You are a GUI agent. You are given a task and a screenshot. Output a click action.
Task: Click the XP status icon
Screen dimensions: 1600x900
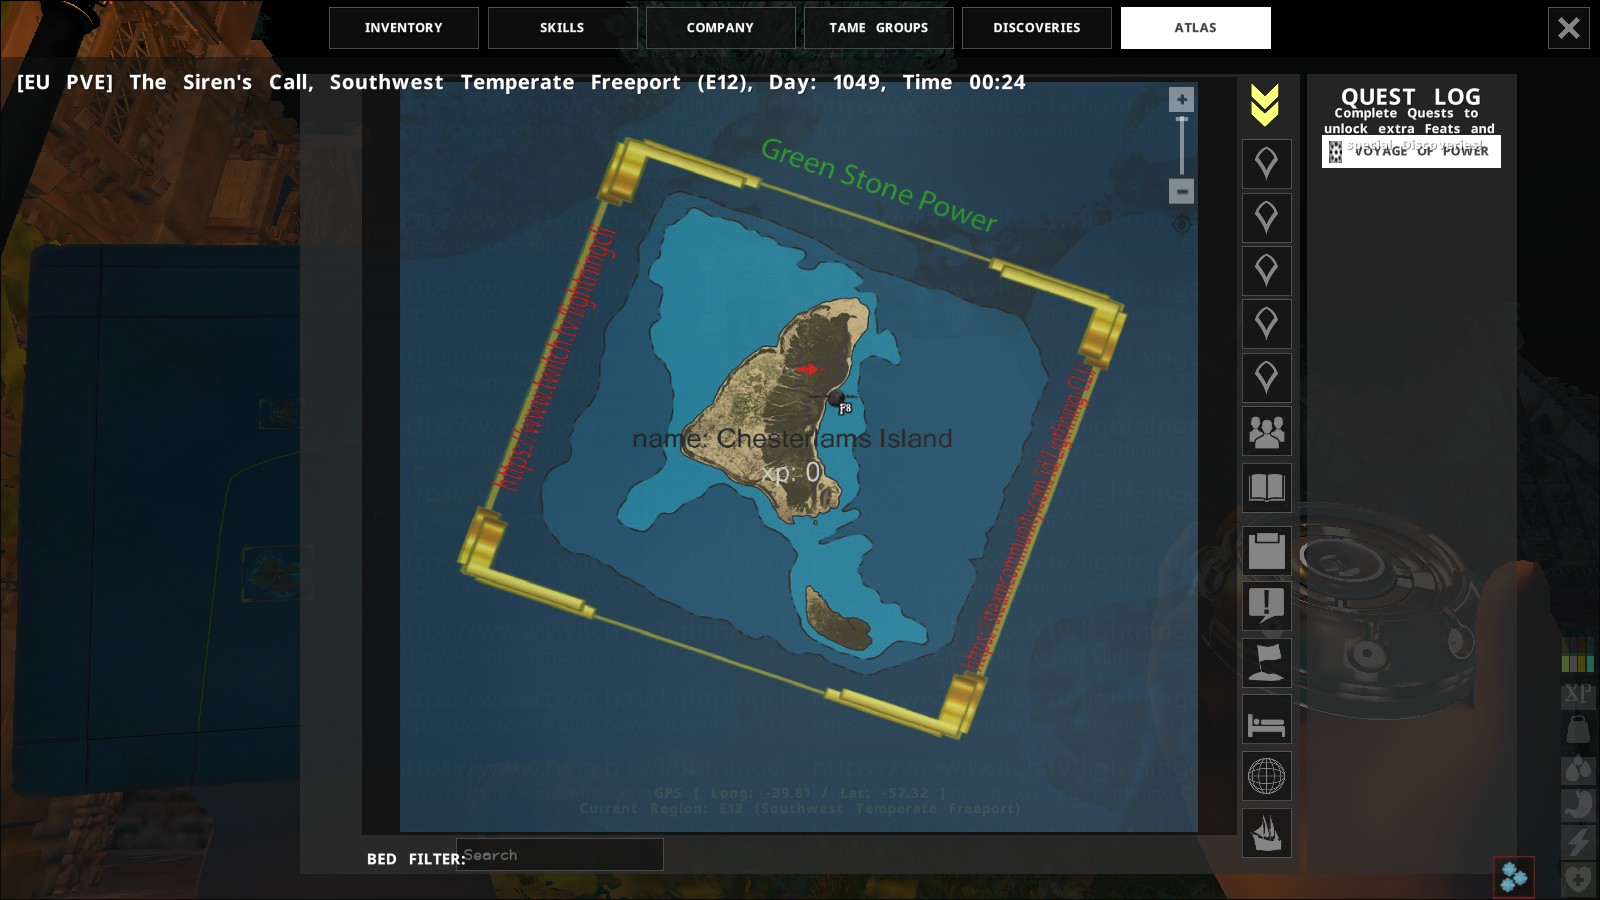[x=1578, y=694]
